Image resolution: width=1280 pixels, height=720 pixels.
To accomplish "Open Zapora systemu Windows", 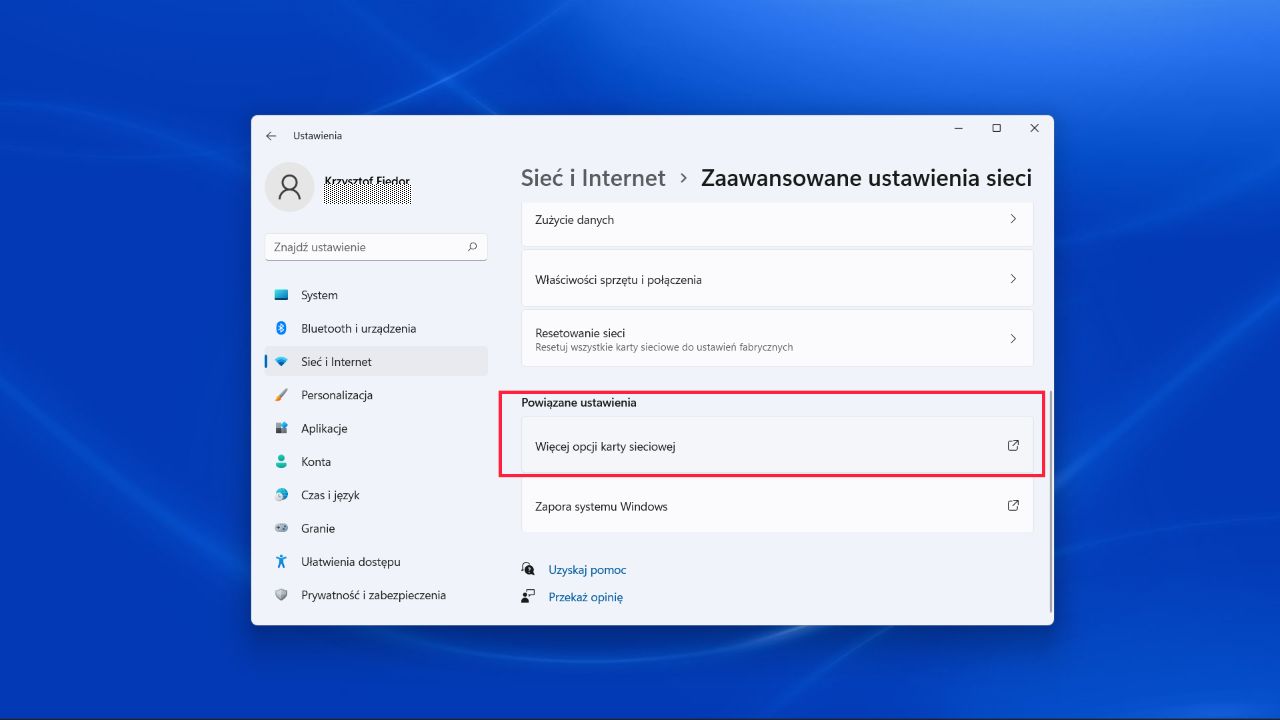I will pyautogui.click(x=777, y=506).
